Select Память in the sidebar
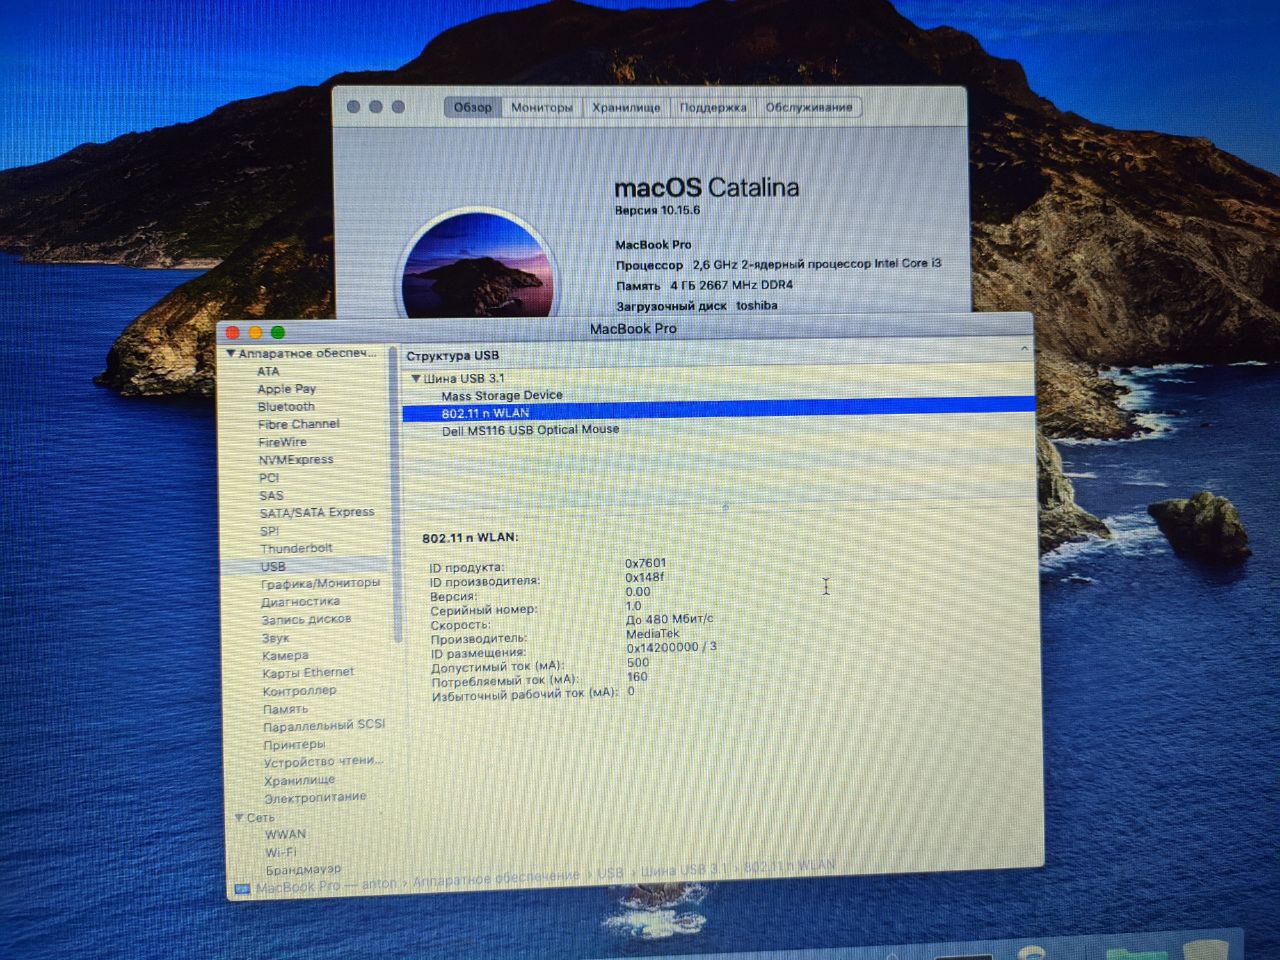This screenshot has width=1280, height=960. point(285,709)
